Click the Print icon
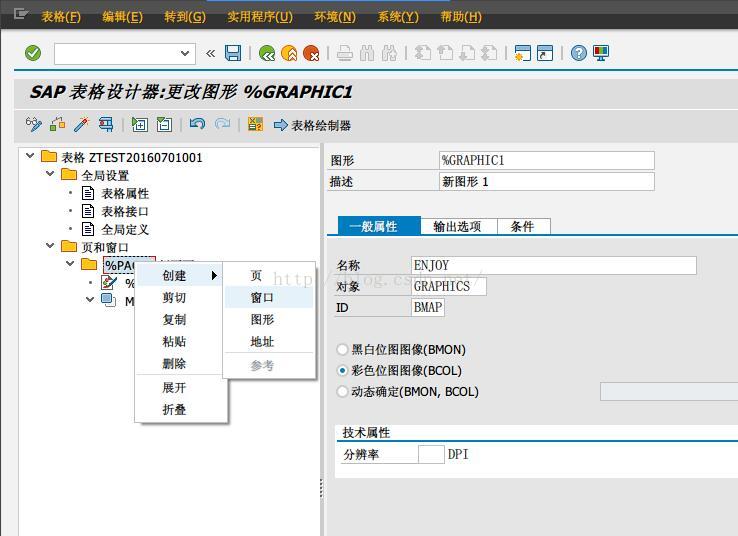The width and height of the screenshot is (738, 536). (x=345, y=53)
